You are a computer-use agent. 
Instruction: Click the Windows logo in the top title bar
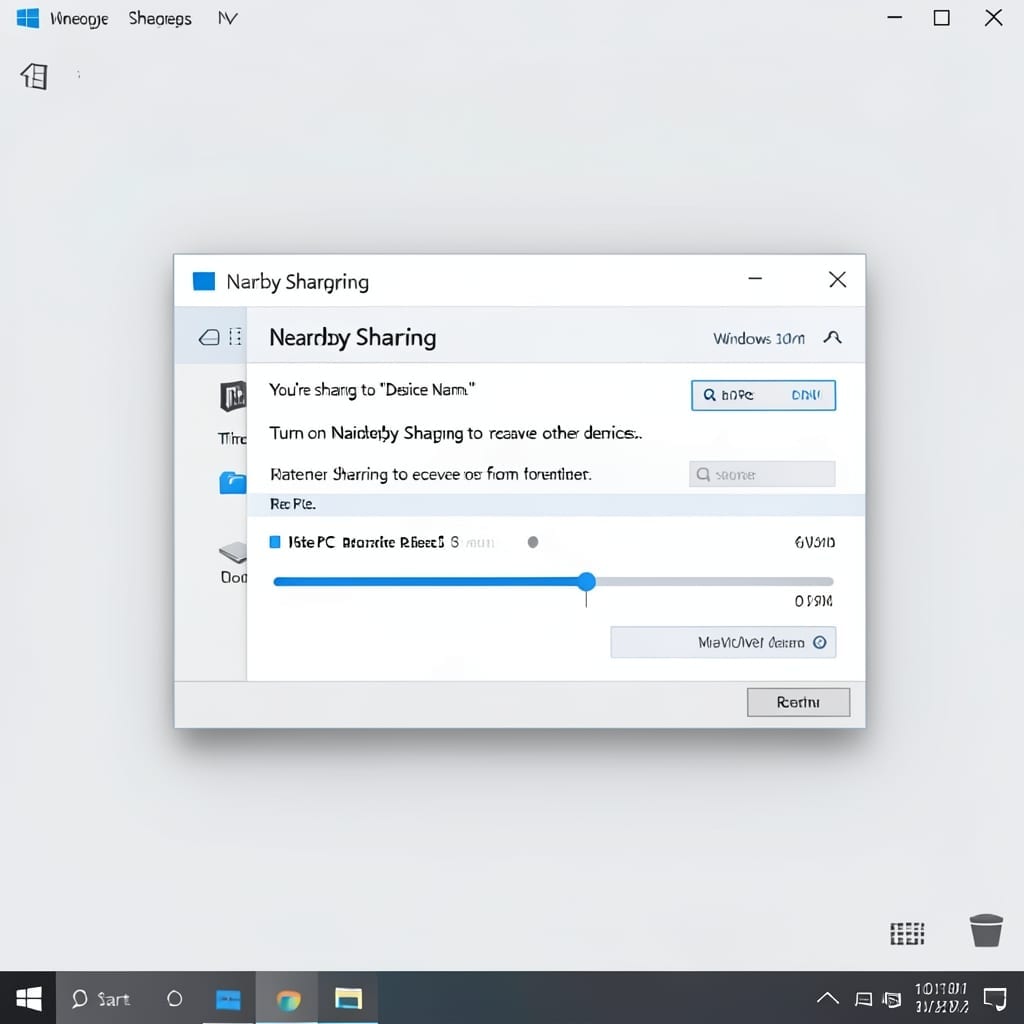click(x=27, y=18)
